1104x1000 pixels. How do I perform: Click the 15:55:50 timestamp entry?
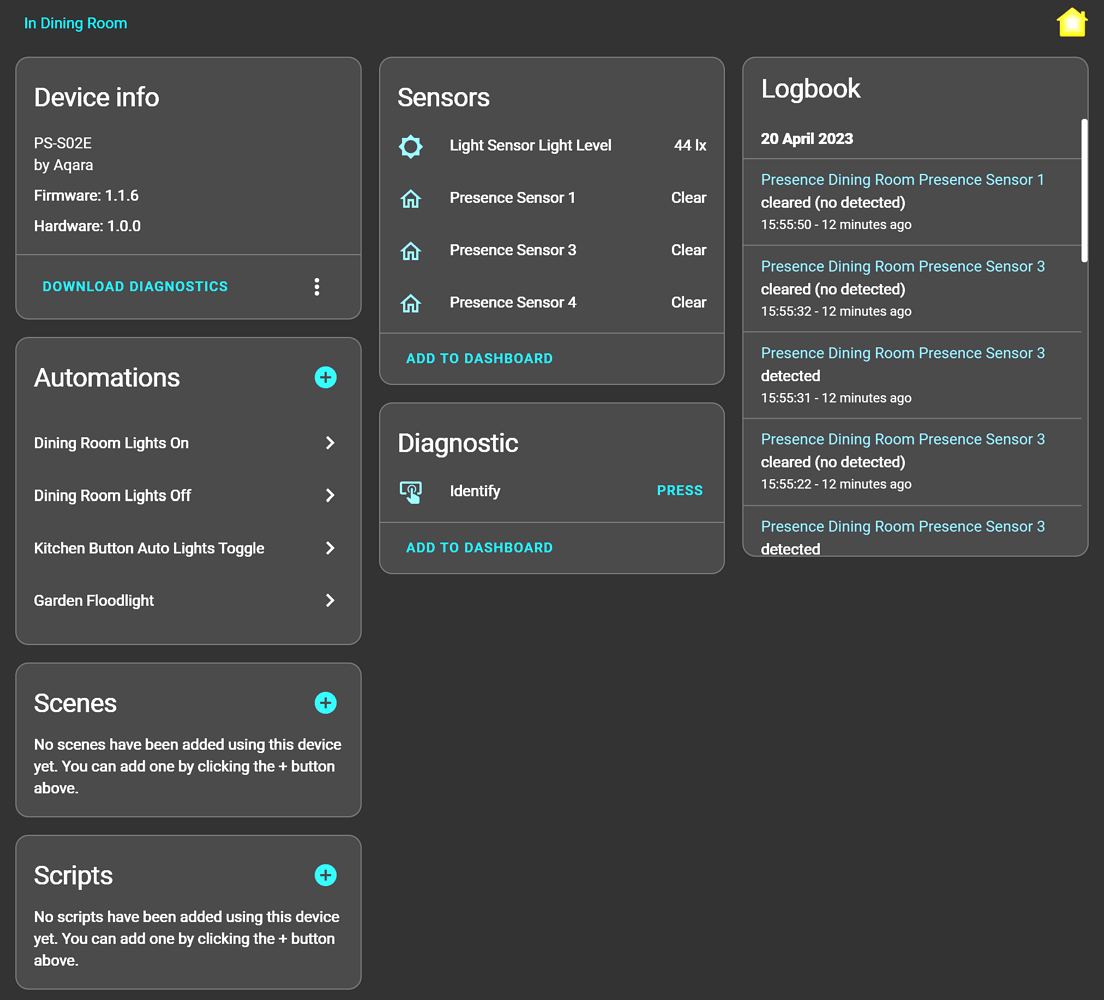click(836, 225)
